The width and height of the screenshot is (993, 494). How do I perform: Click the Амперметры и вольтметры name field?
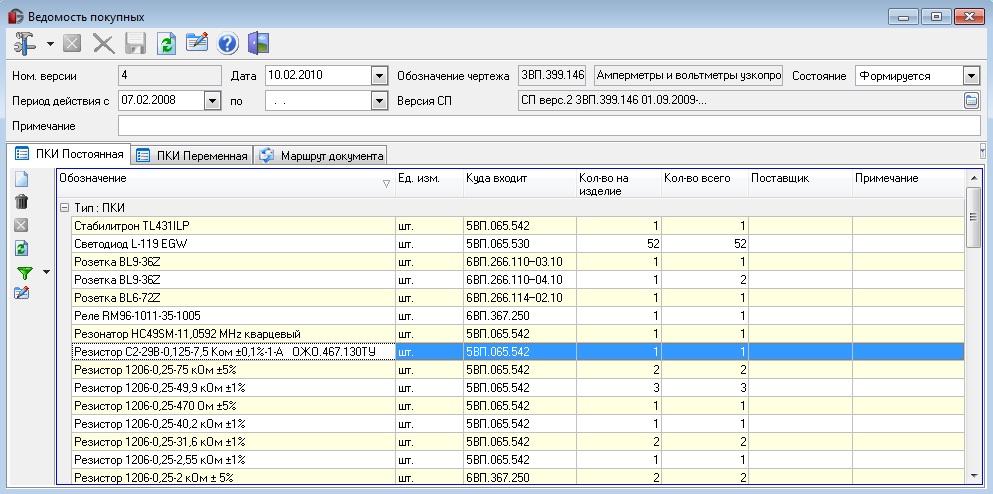point(688,75)
